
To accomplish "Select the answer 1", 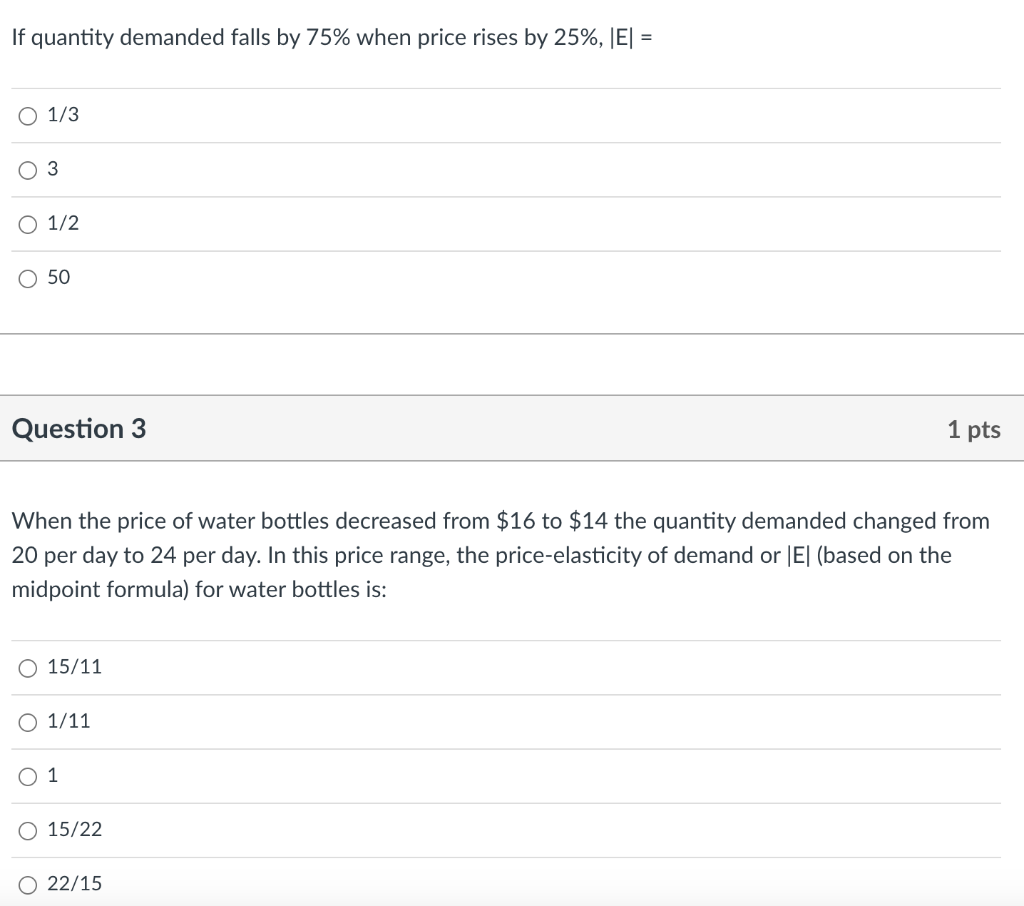I will (27, 775).
